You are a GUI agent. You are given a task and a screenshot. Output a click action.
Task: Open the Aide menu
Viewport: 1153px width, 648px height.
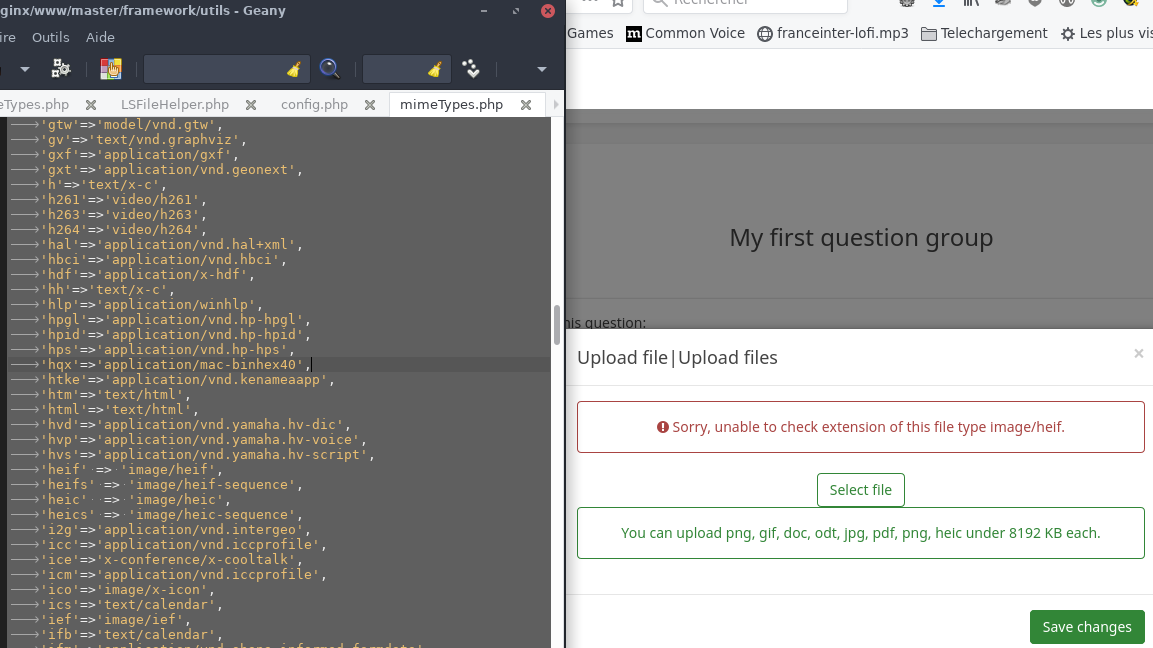(x=100, y=37)
